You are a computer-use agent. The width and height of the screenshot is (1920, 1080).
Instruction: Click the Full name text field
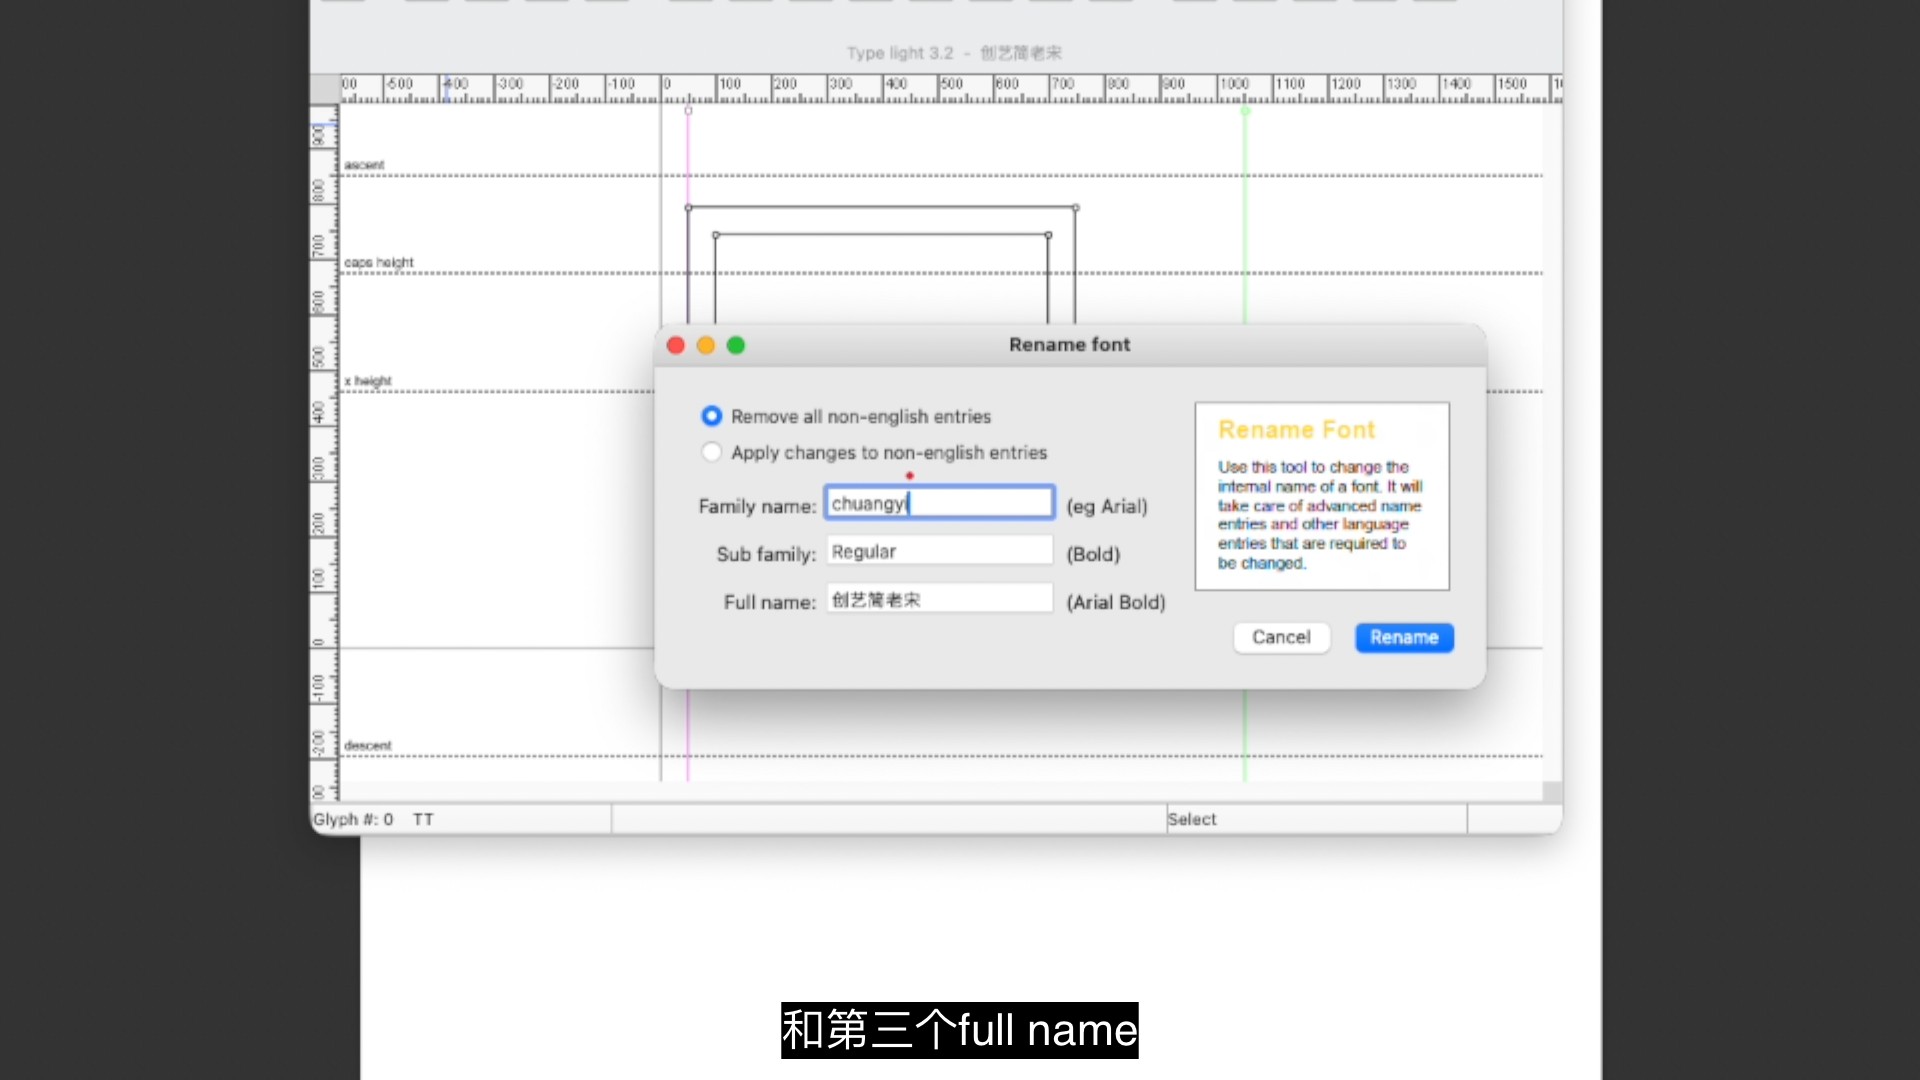click(938, 600)
